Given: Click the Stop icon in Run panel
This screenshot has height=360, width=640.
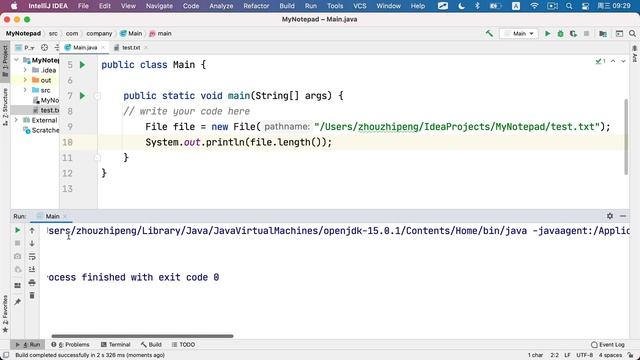Looking at the screenshot, I should pyautogui.click(x=18, y=243).
